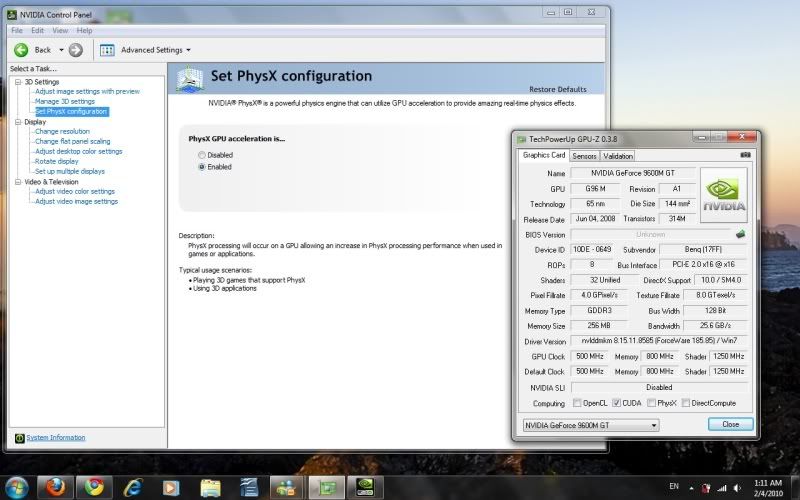The width and height of the screenshot is (800, 500).
Task: Select Set PhysX configuration in tree
Action: pyautogui.click(x=71, y=111)
